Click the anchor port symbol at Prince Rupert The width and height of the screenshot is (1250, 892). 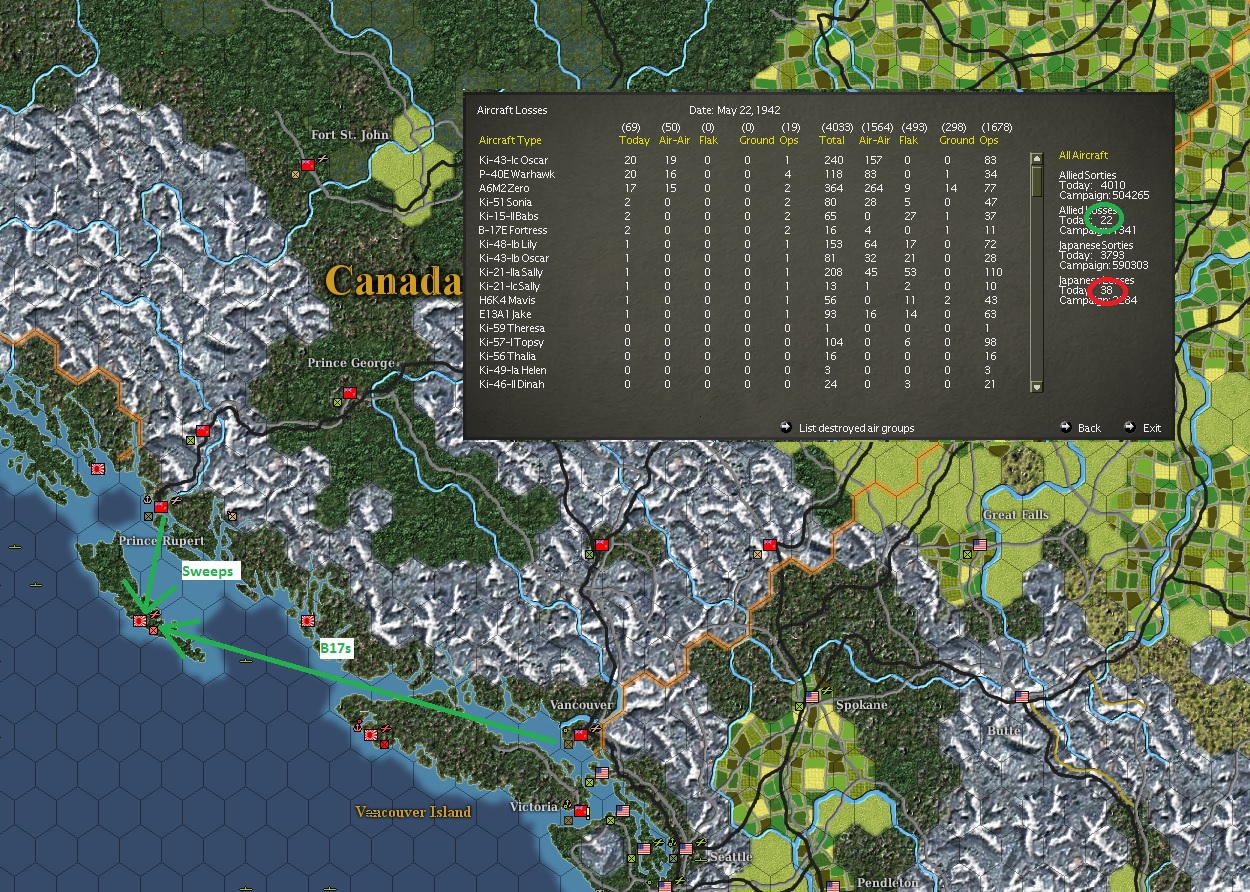(148, 498)
